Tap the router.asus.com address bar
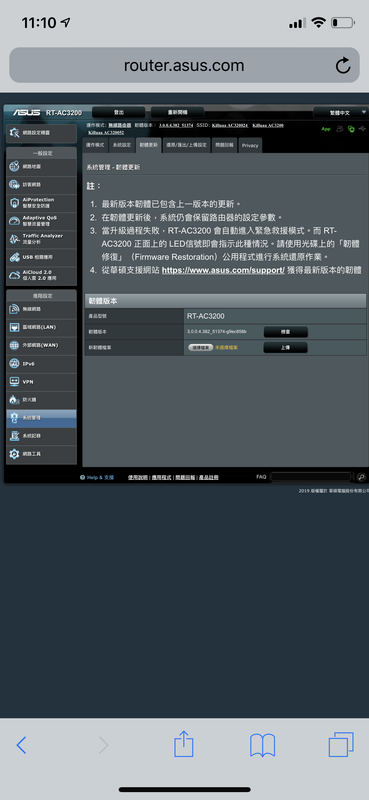Image resolution: width=369 pixels, height=800 pixels. tap(184, 65)
